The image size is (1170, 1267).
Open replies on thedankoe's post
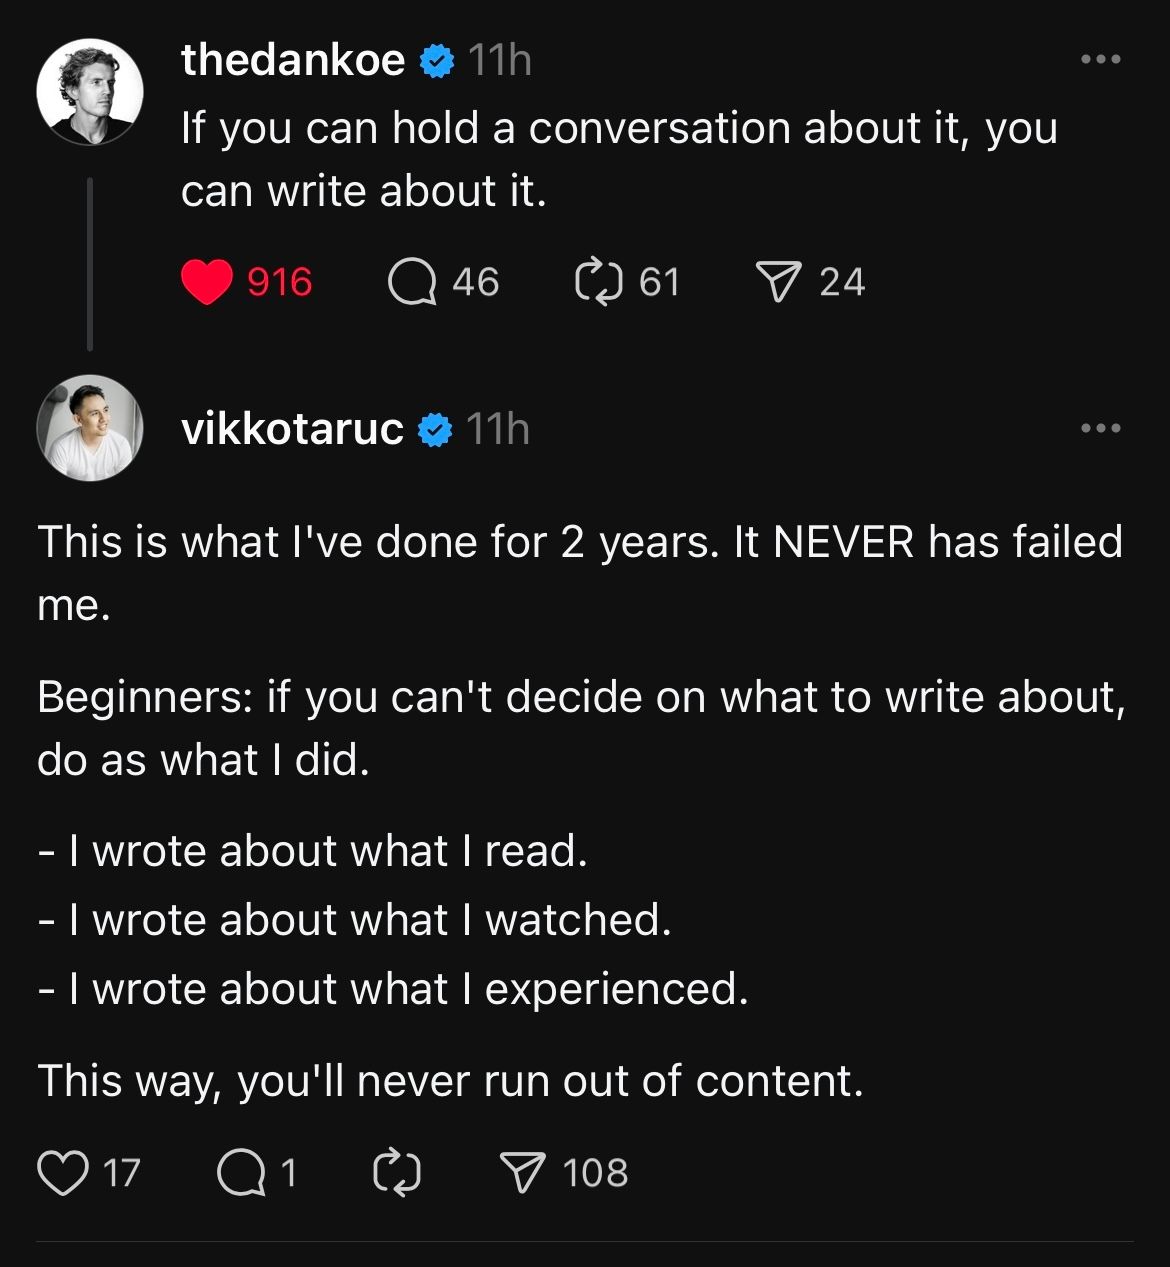(412, 282)
